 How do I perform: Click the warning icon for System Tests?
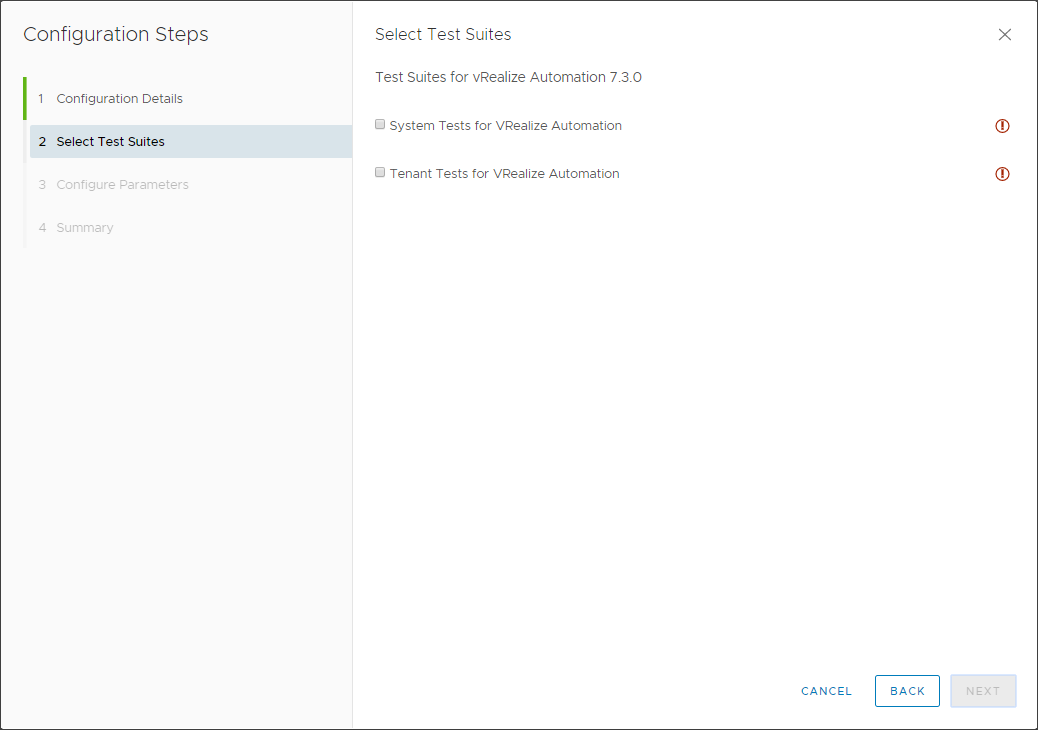click(1002, 126)
